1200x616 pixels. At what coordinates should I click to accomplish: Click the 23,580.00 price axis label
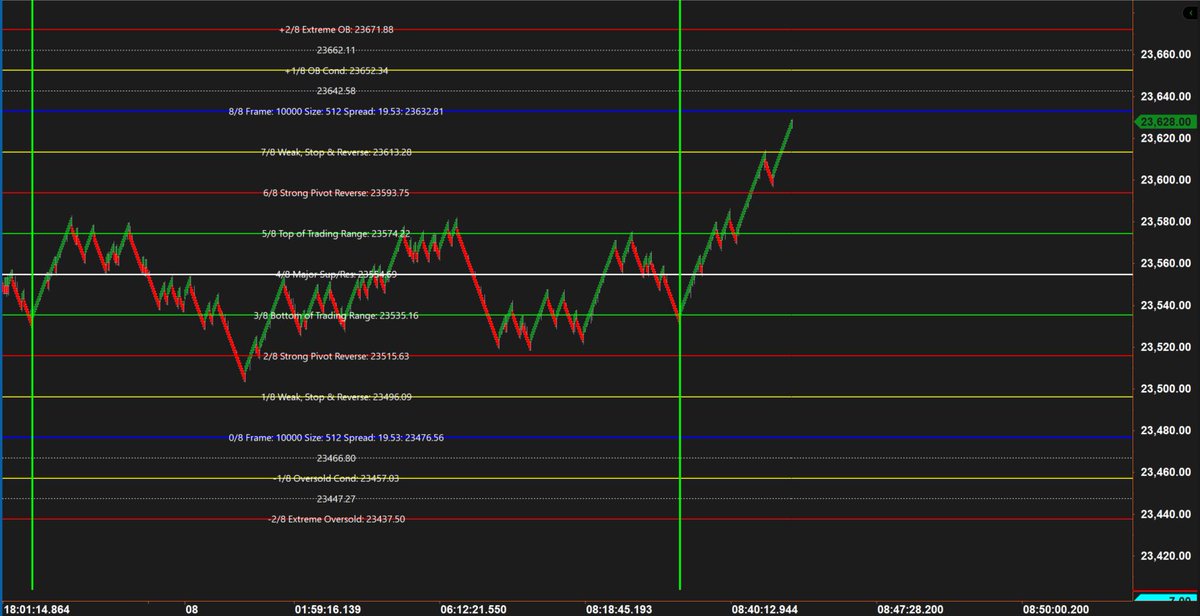click(x=1165, y=222)
